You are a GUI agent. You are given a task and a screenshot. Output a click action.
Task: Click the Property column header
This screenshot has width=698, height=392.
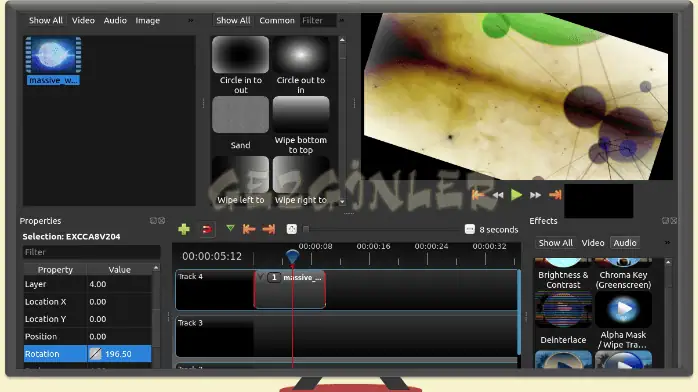[55, 270]
